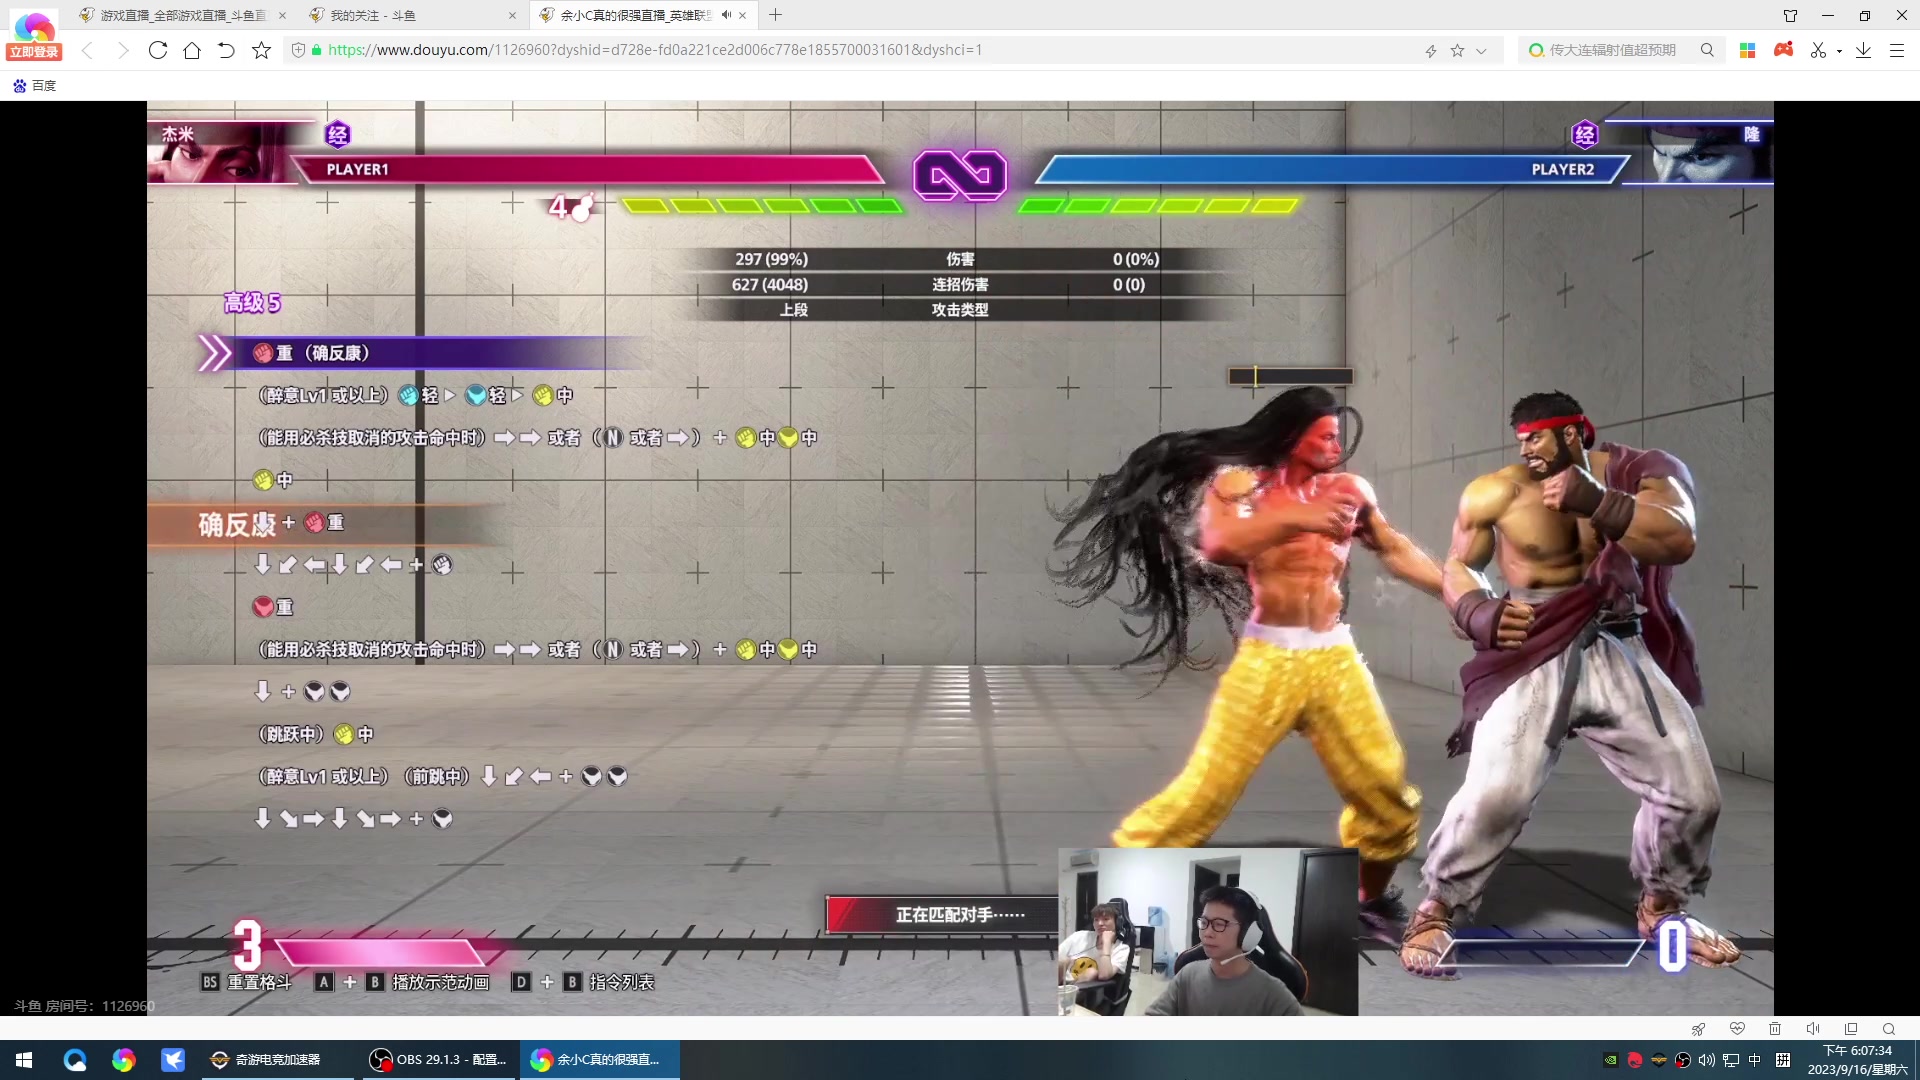Open NVIDIA tray icon
The height and width of the screenshot is (1080, 1920).
click(1610, 1060)
